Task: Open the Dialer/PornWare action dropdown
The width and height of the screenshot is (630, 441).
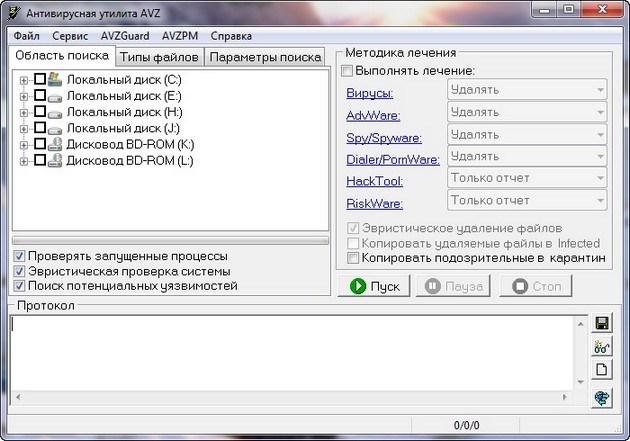Action: tap(527, 156)
